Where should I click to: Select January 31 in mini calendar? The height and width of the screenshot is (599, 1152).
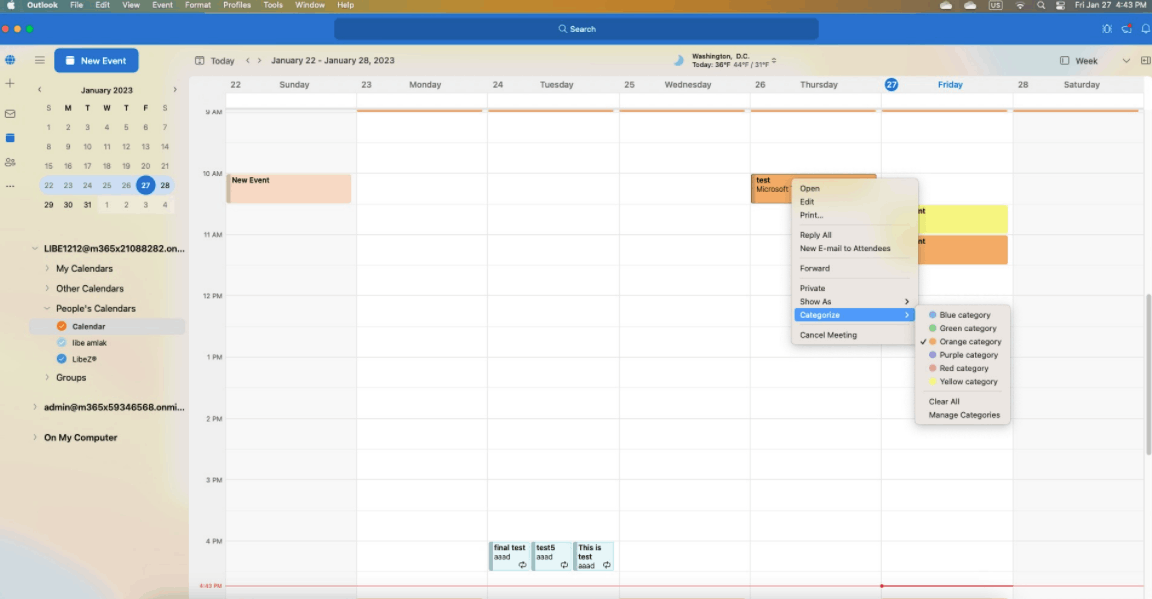coord(87,204)
